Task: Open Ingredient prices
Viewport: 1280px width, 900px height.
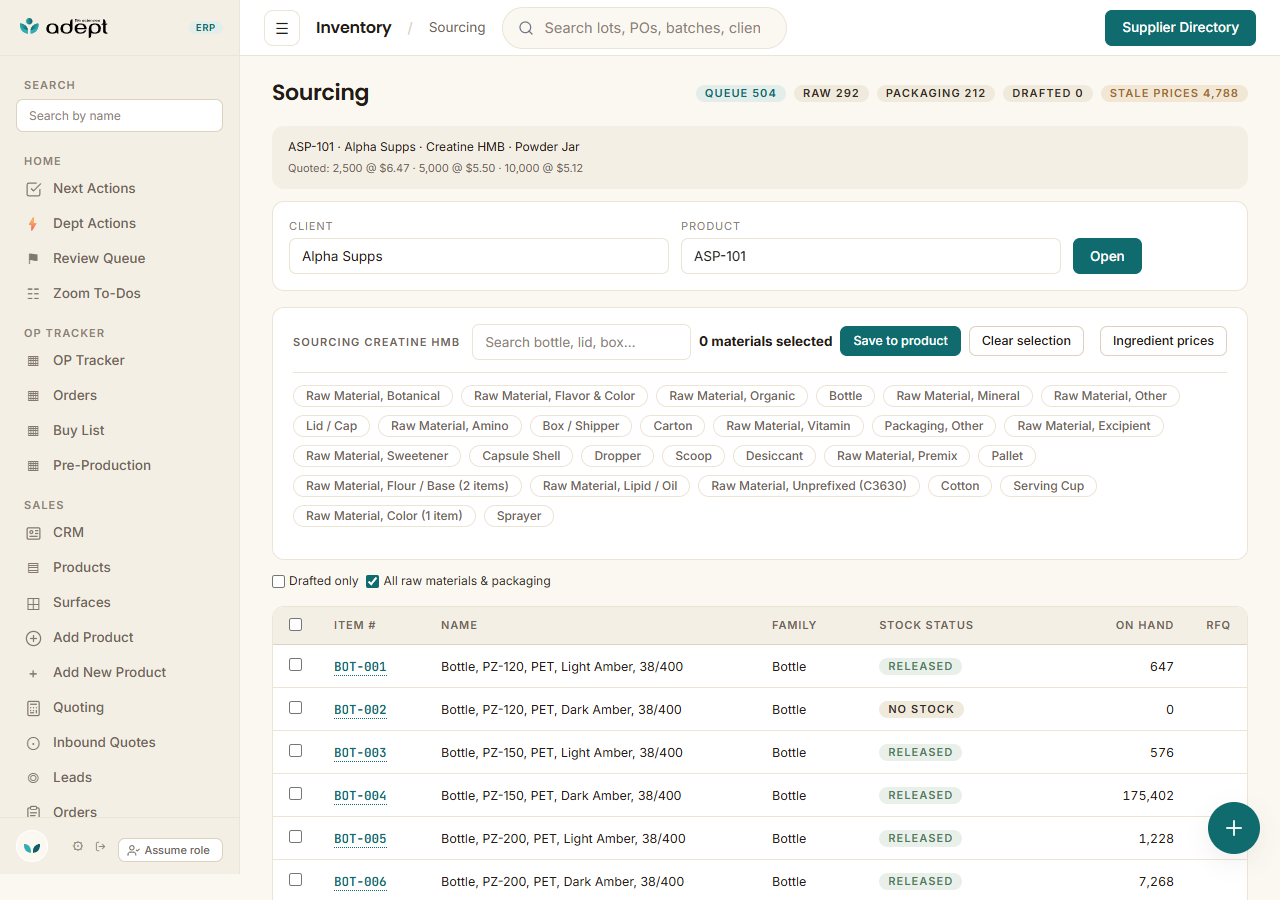Action: 1163,341
